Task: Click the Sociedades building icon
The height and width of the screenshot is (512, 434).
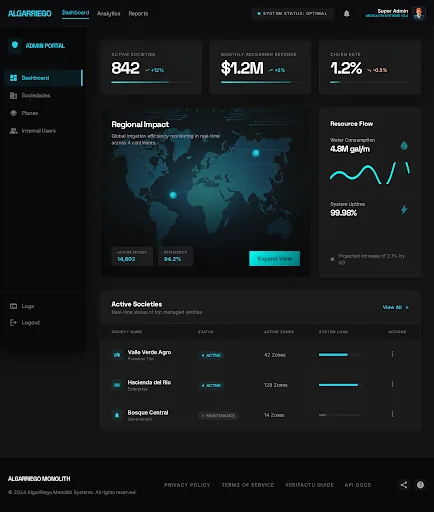Action: [x=13, y=95]
